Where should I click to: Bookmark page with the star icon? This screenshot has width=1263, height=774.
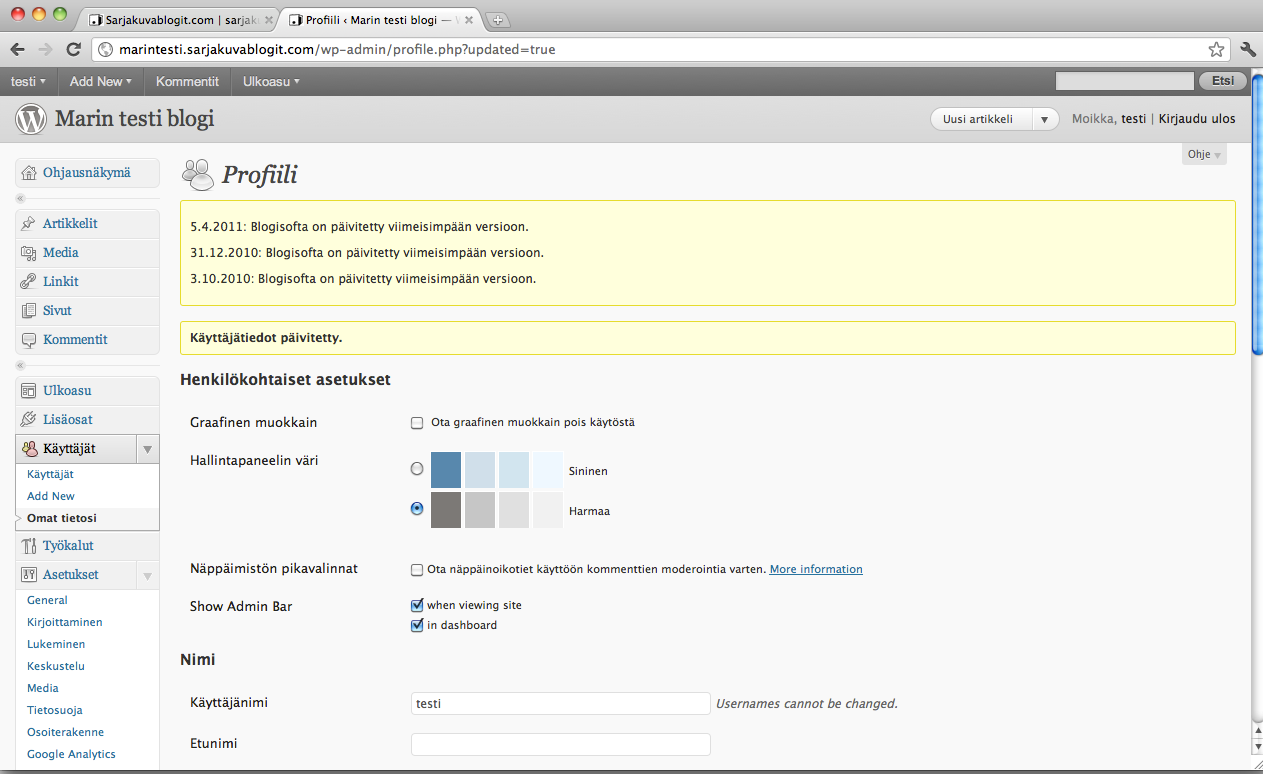1216,49
